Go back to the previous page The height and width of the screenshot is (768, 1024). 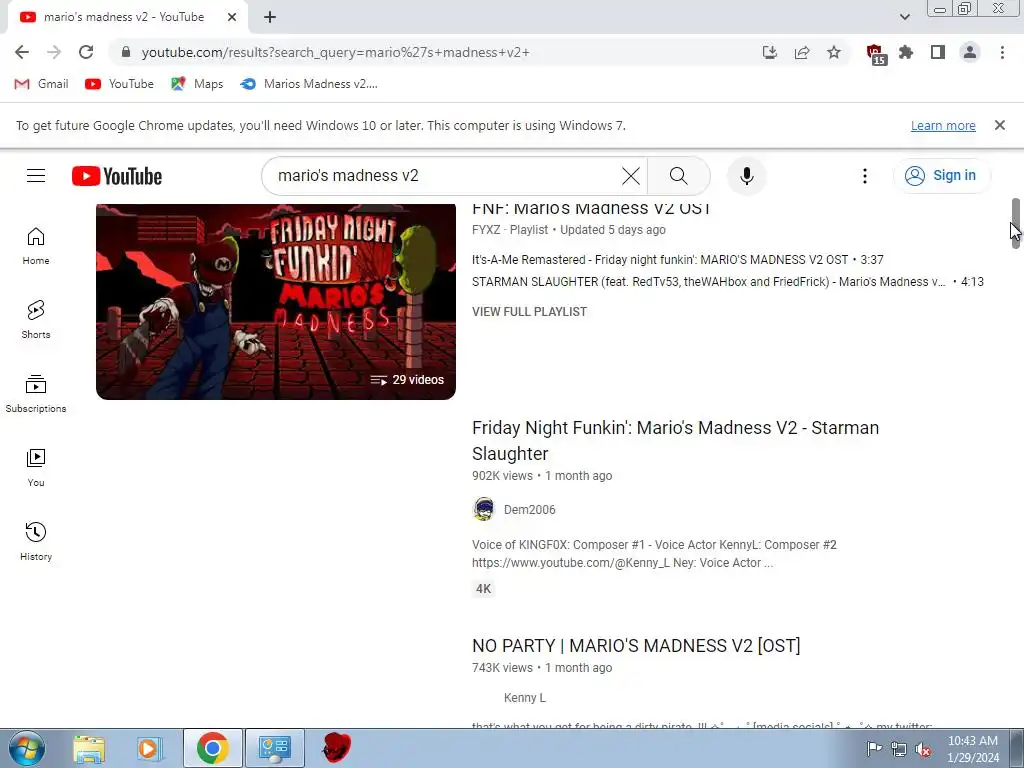click(22, 52)
